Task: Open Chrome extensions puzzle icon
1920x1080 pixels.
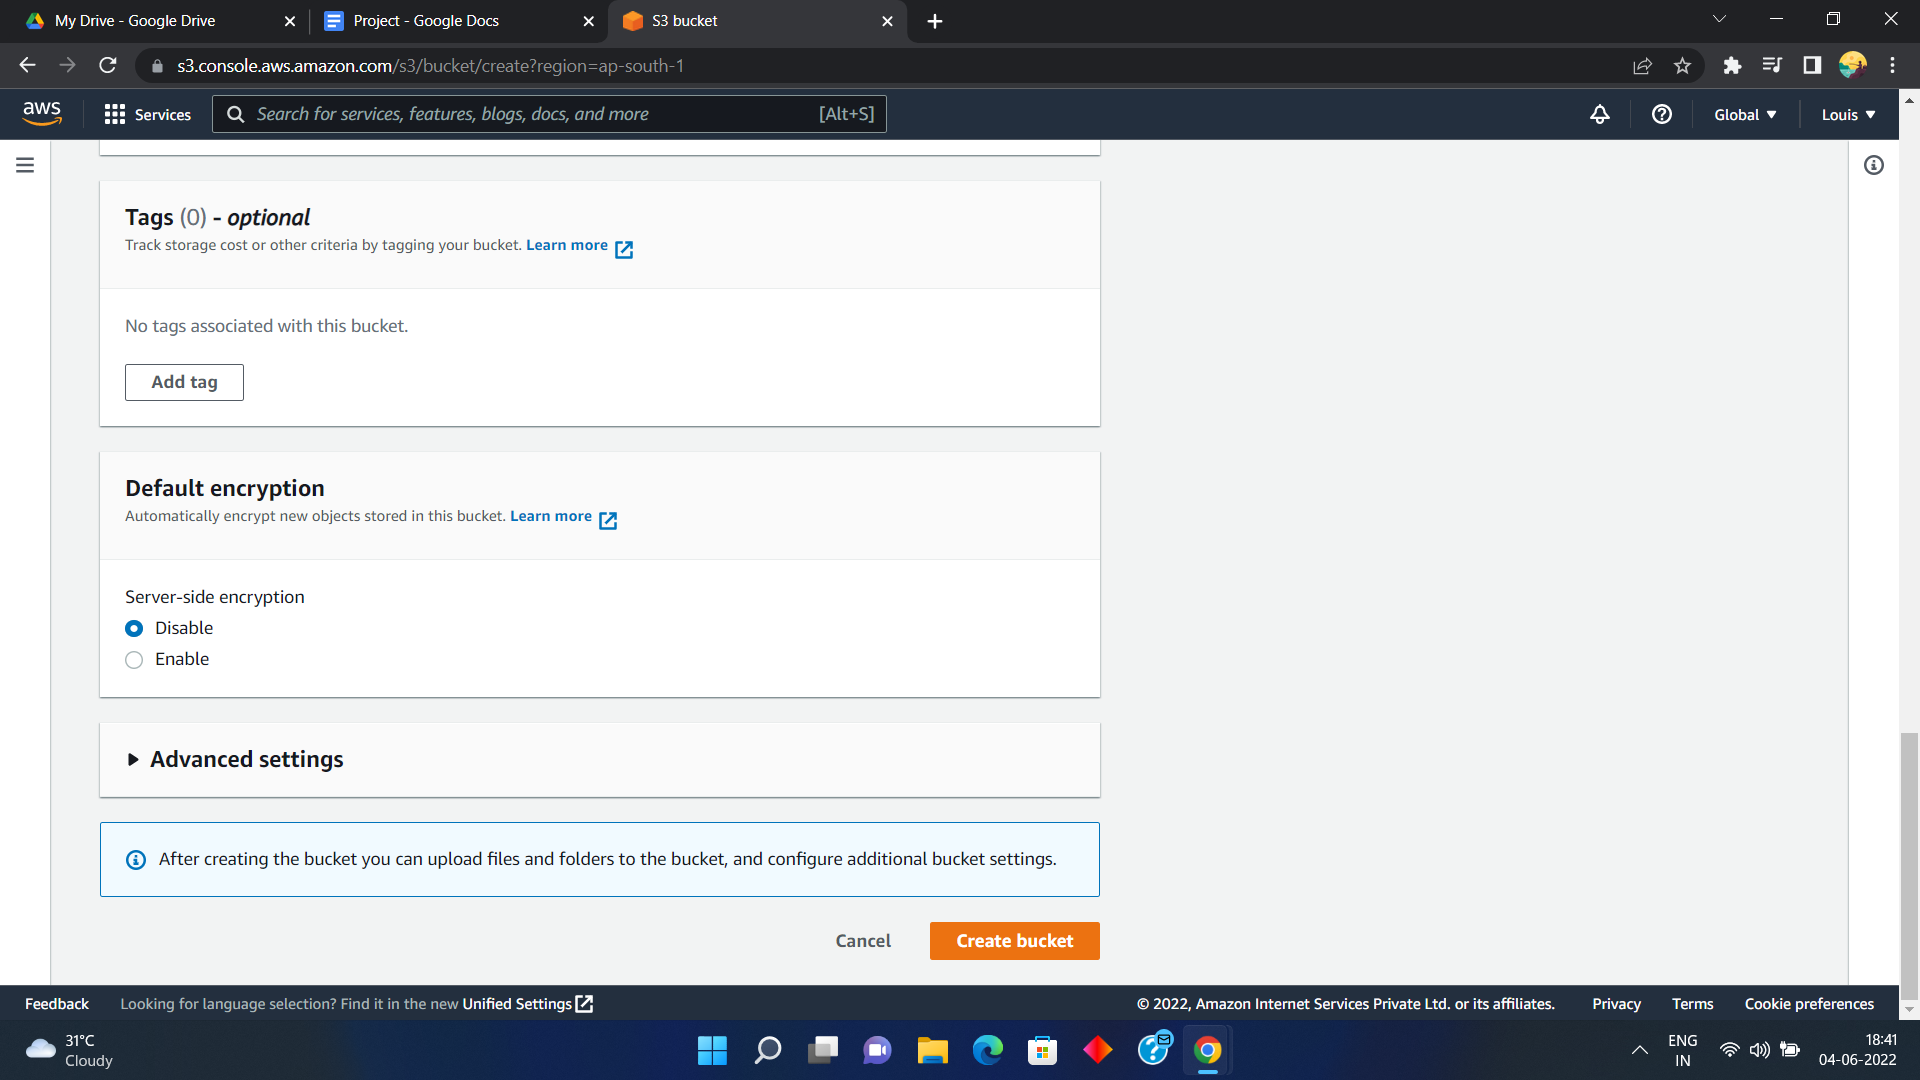Action: click(x=1732, y=66)
